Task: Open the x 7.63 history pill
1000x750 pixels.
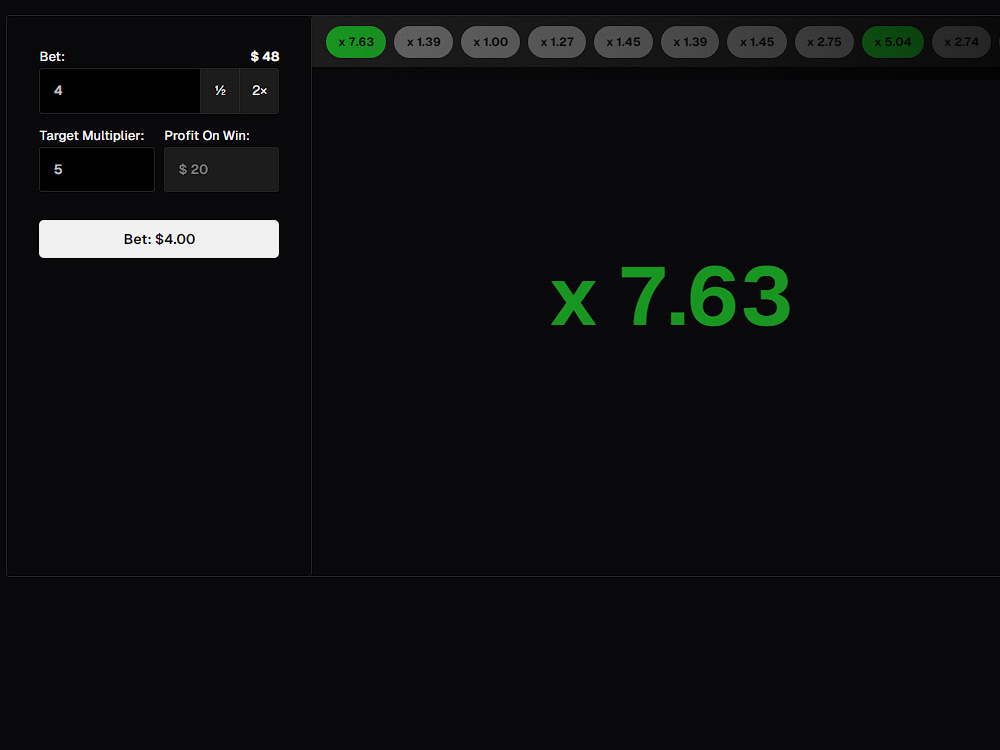Action: tap(356, 42)
